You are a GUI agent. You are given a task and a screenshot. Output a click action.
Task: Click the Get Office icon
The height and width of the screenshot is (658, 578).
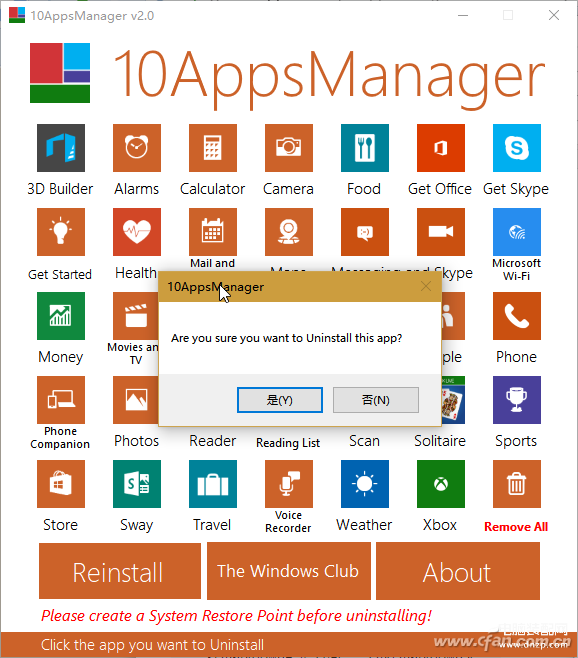(x=441, y=148)
